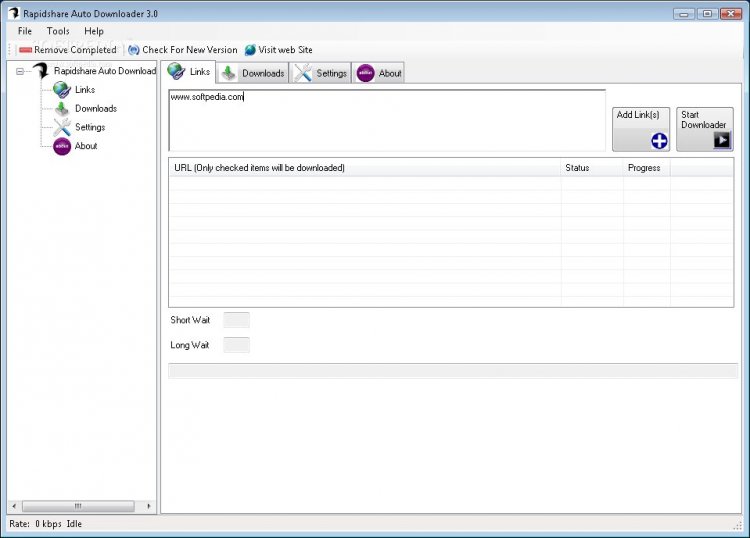Click the Links tab globe icon
The width and height of the screenshot is (750, 538).
coord(176,72)
